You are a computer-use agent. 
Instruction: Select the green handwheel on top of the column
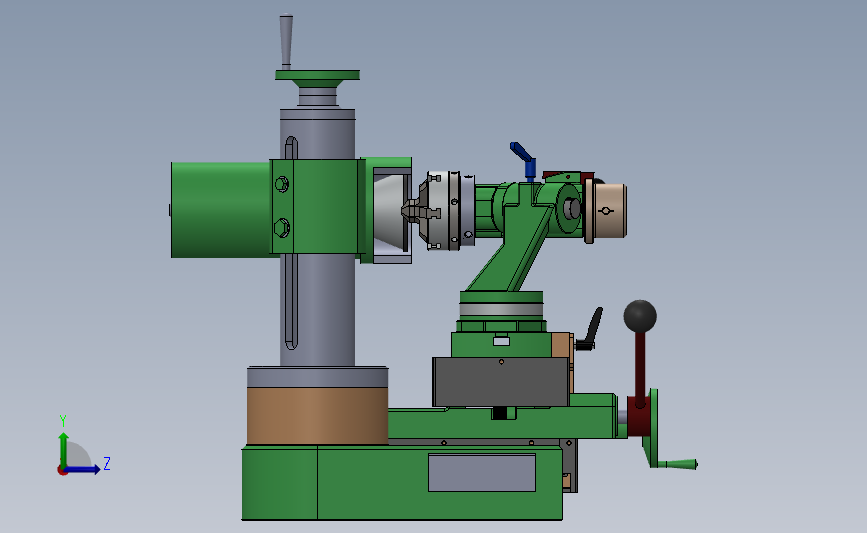(x=317, y=81)
